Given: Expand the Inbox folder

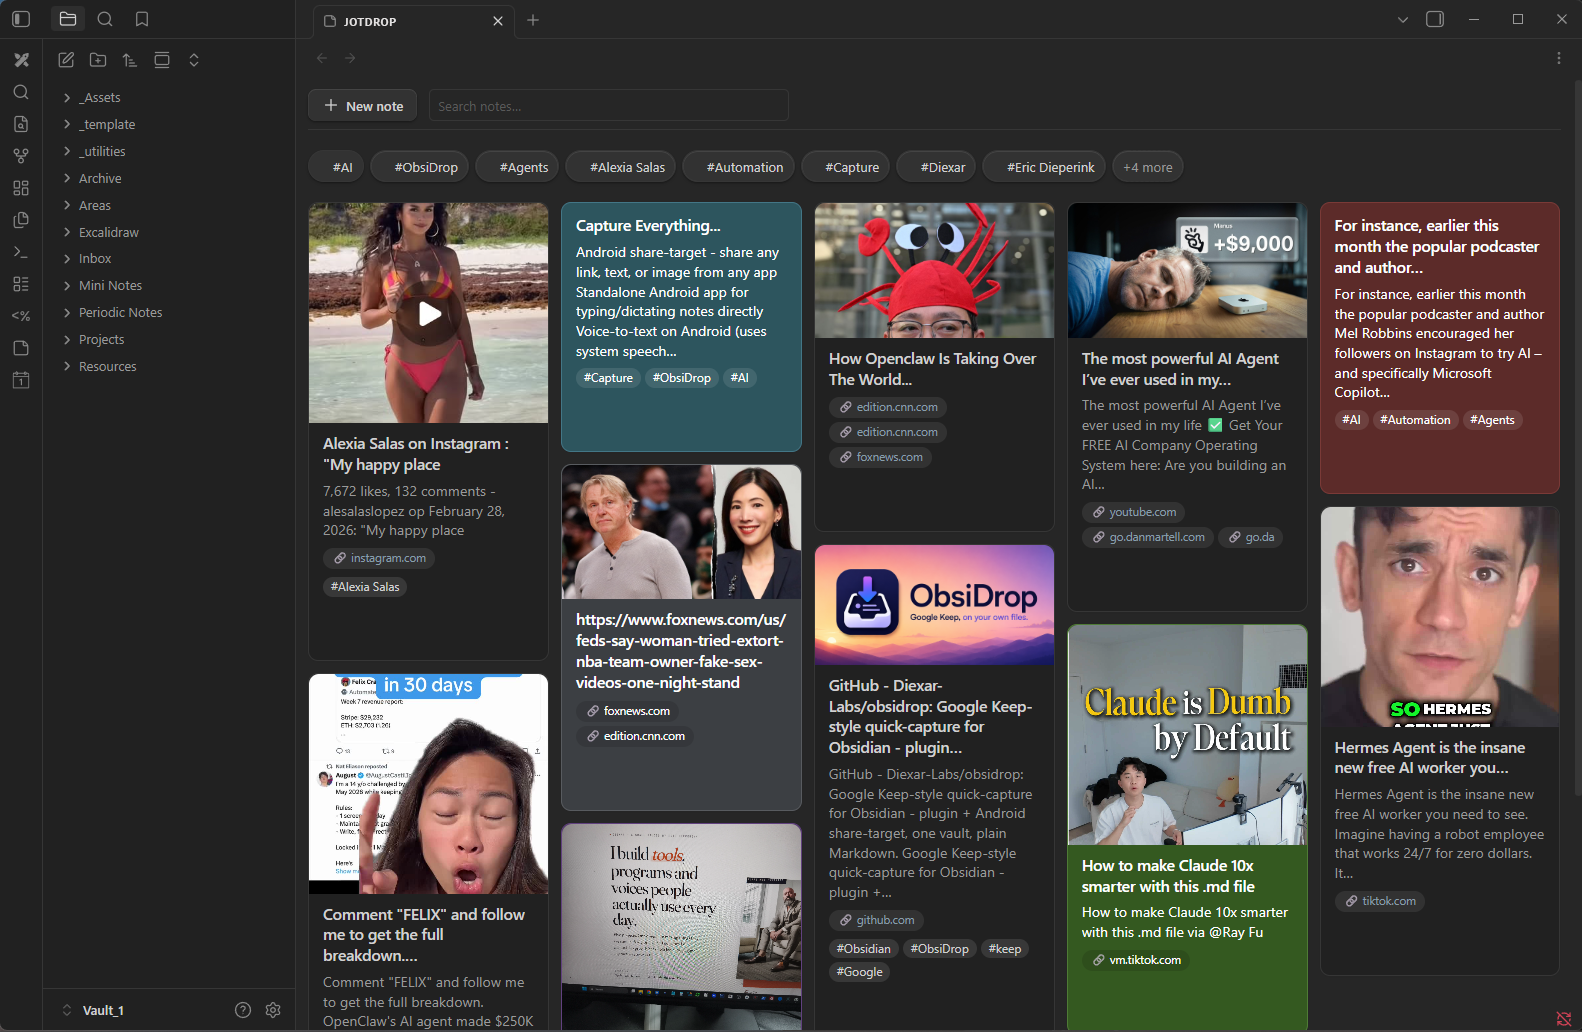Looking at the screenshot, I should point(67,258).
